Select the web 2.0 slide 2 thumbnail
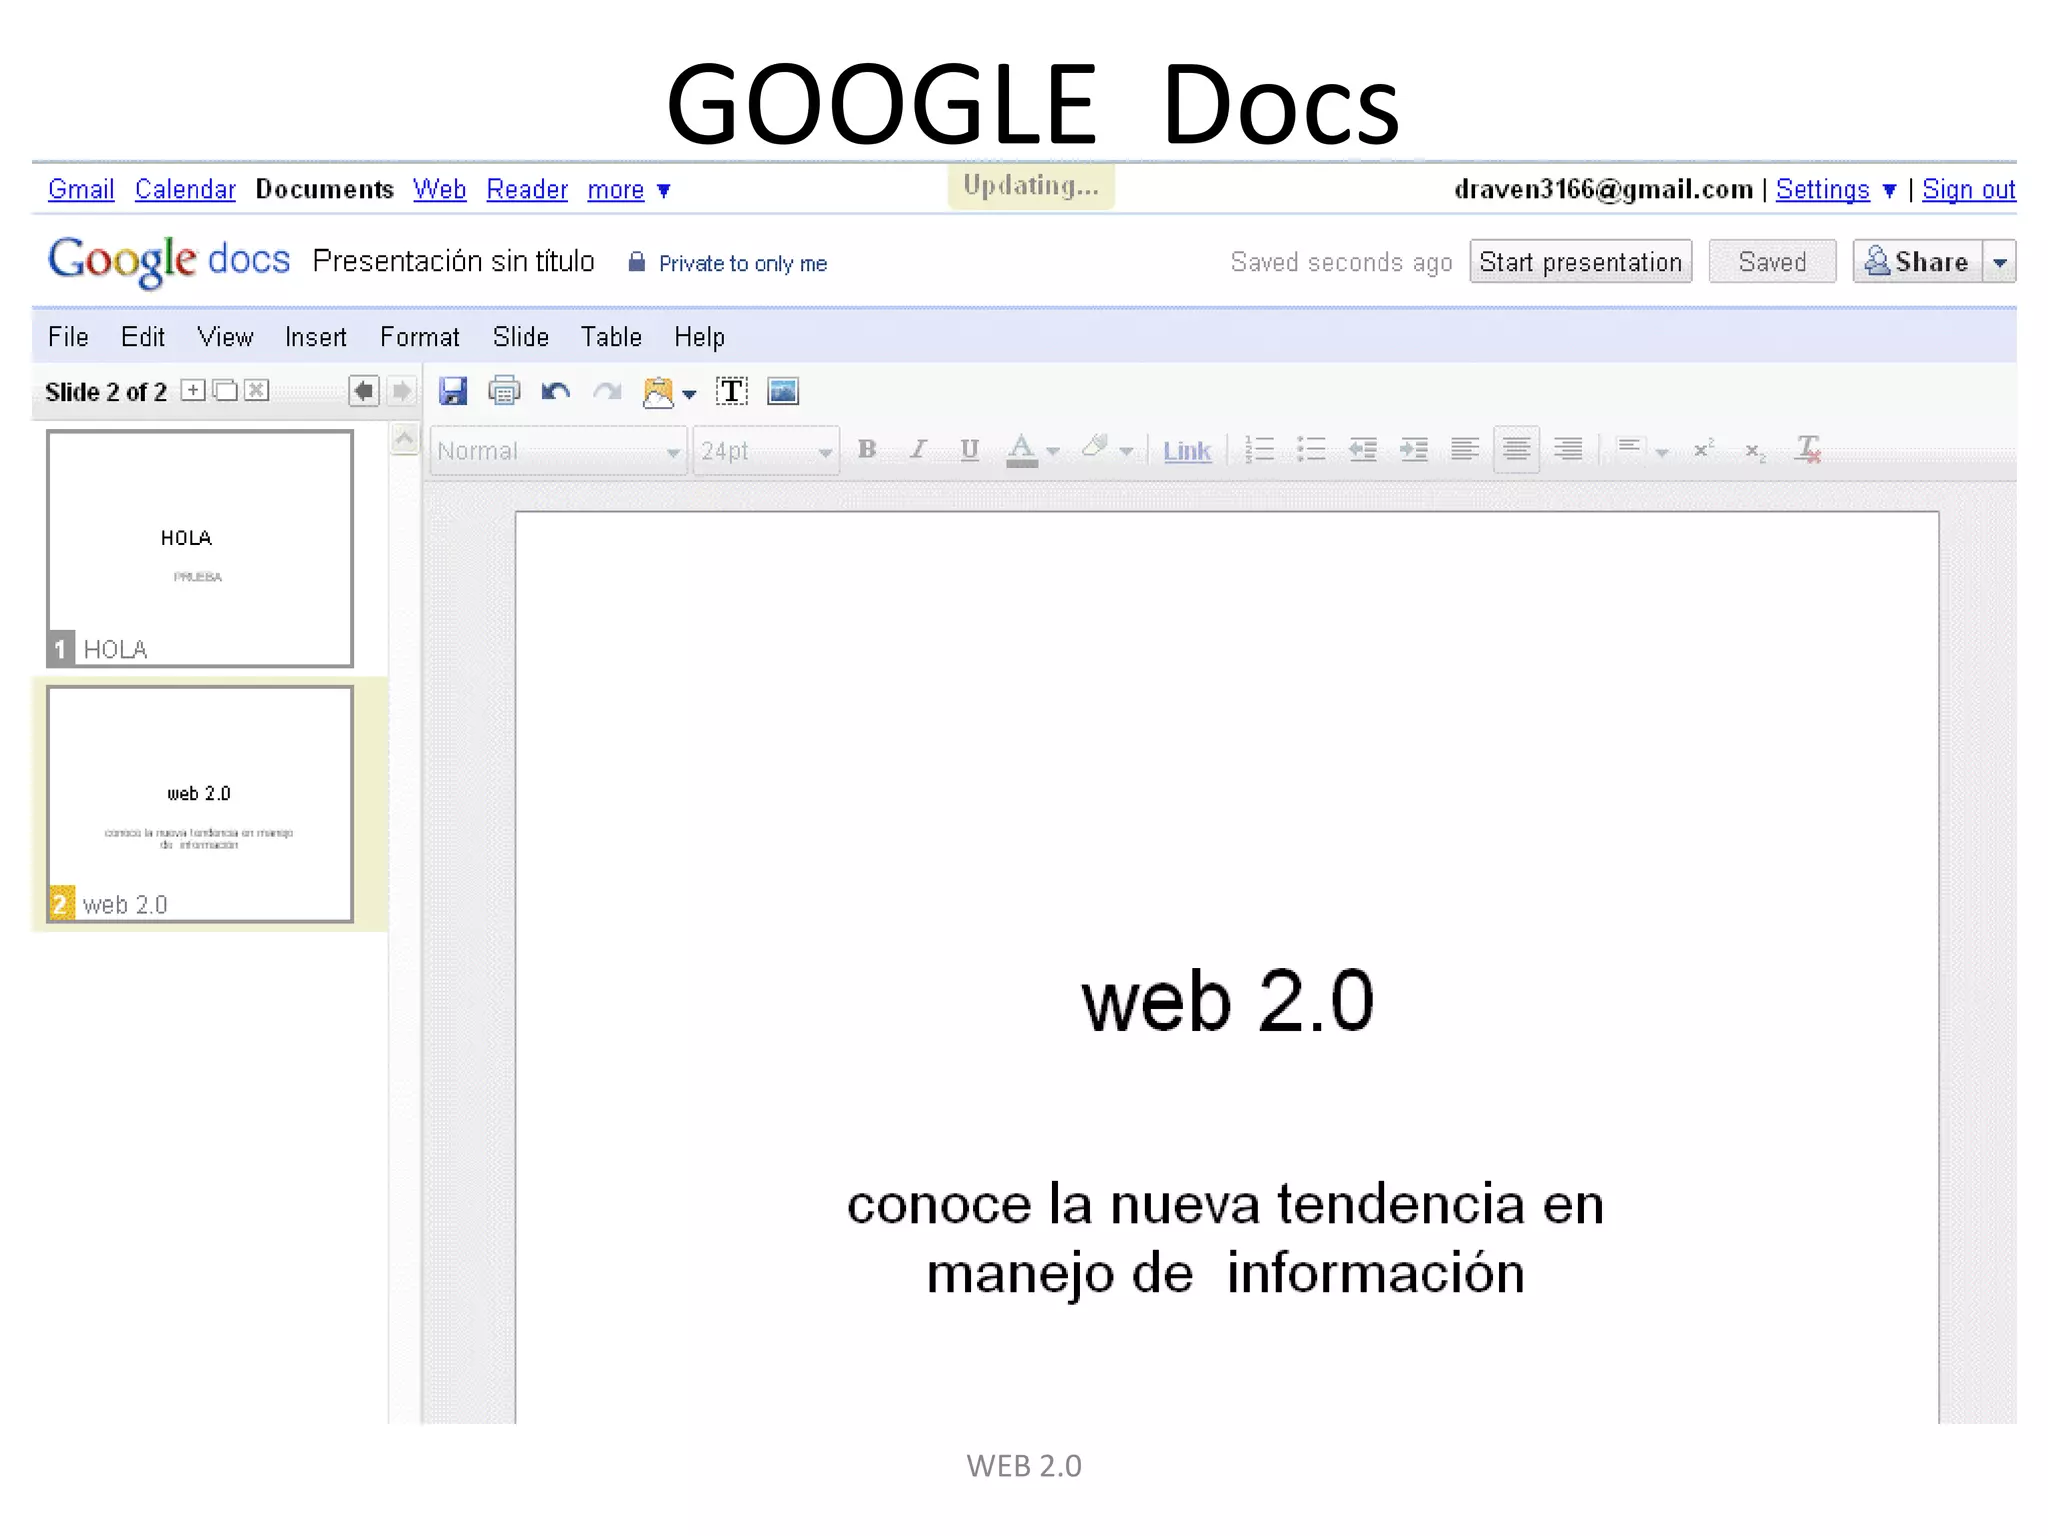2048x1536 pixels. pos(200,803)
